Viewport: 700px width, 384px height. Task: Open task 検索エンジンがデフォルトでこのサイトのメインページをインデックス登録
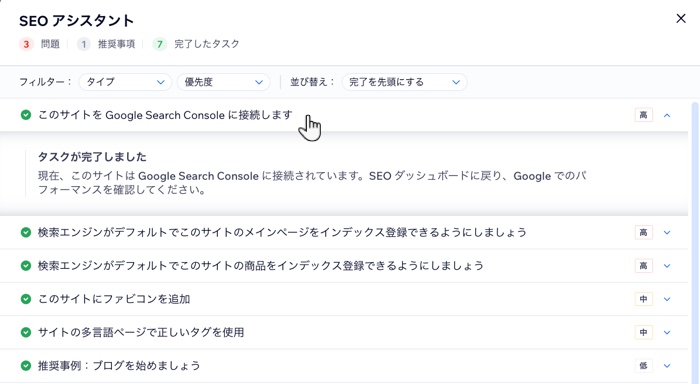282,233
